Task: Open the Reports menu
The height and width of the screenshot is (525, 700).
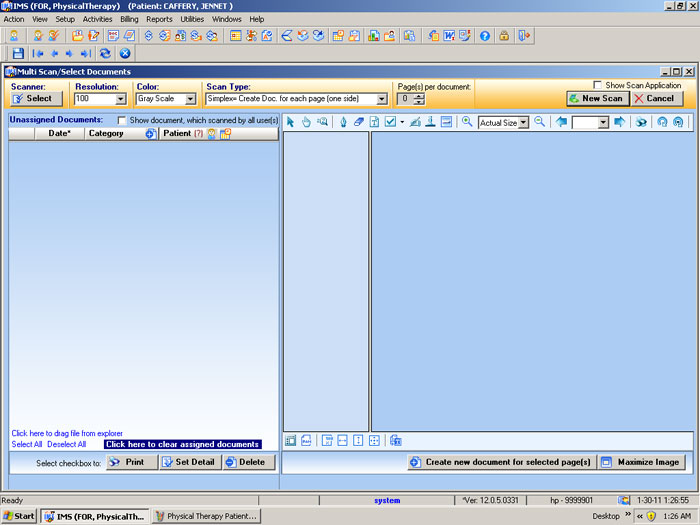Action: pyautogui.click(x=159, y=19)
